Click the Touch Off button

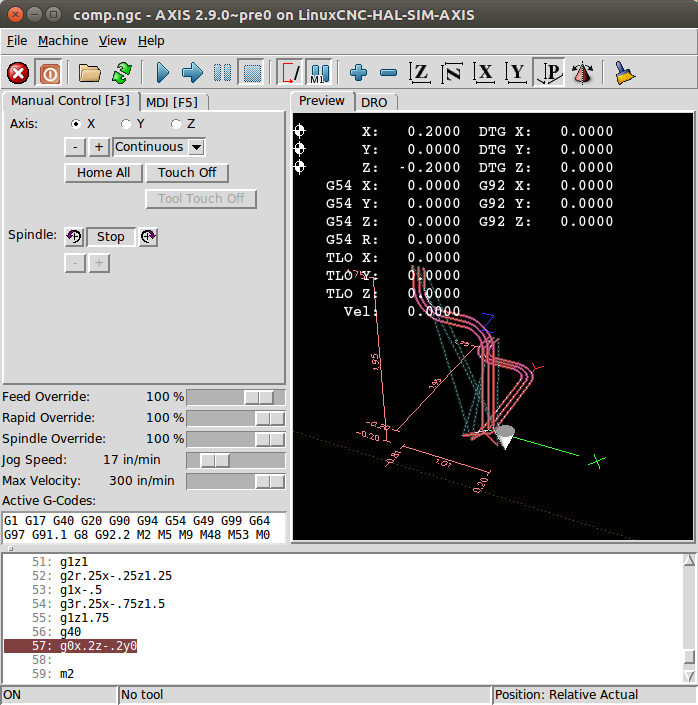click(187, 173)
